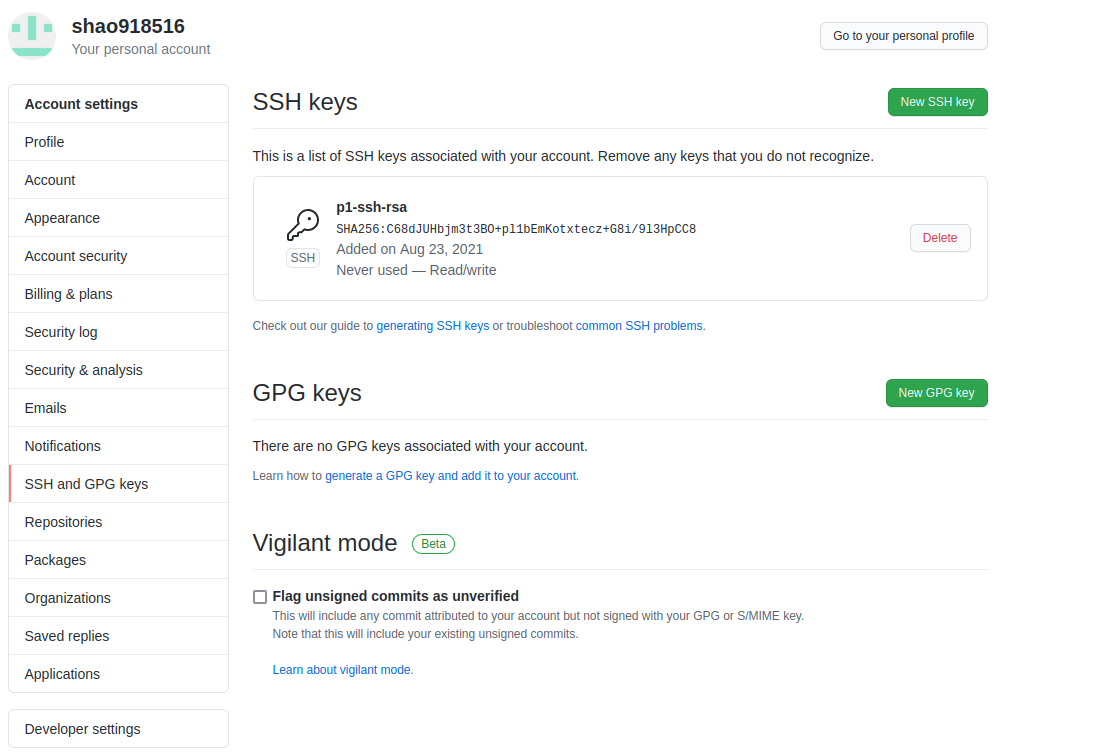This screenshot has height=752, width=1112.
Task: Select Security & analysis item
Action: (118, 370)
